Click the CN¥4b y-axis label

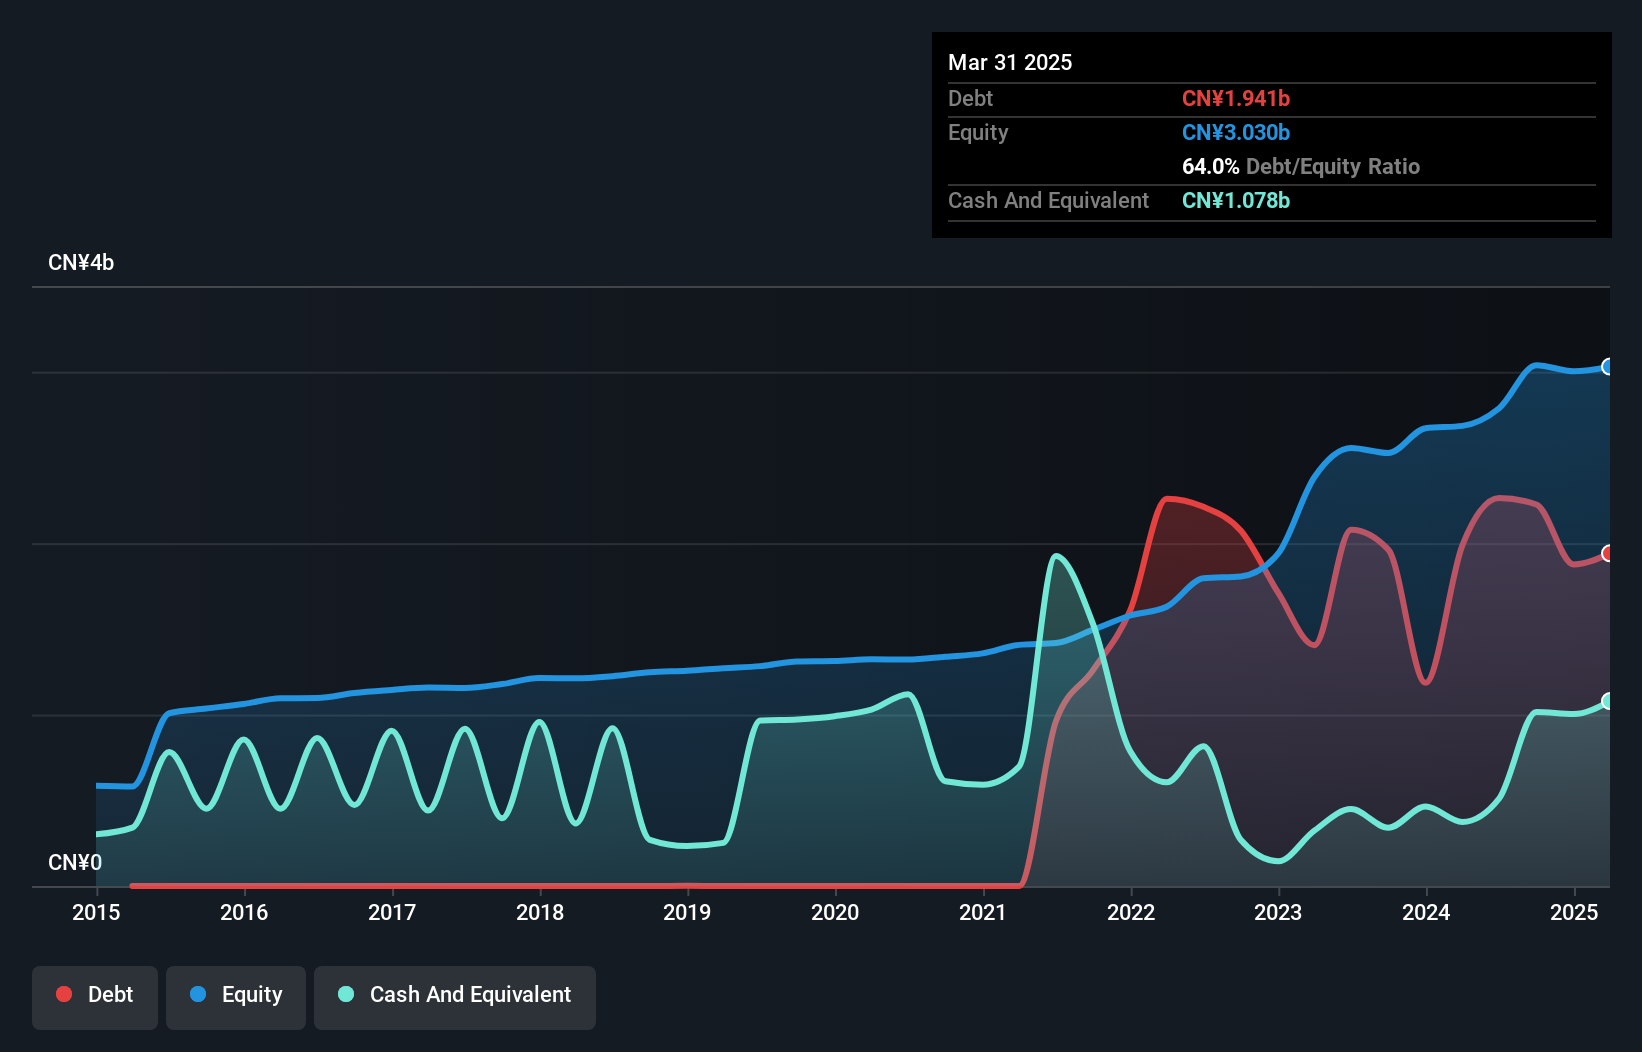click(81, 263)
